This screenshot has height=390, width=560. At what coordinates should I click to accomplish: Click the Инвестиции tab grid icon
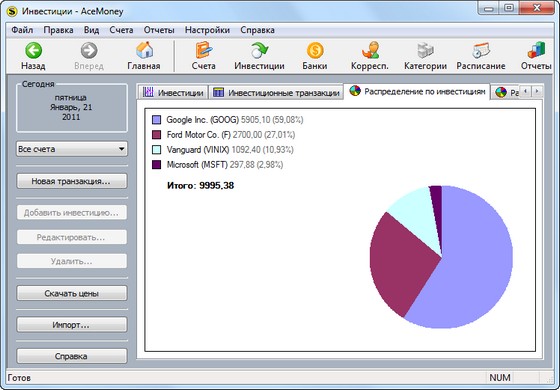pos(148,92)
